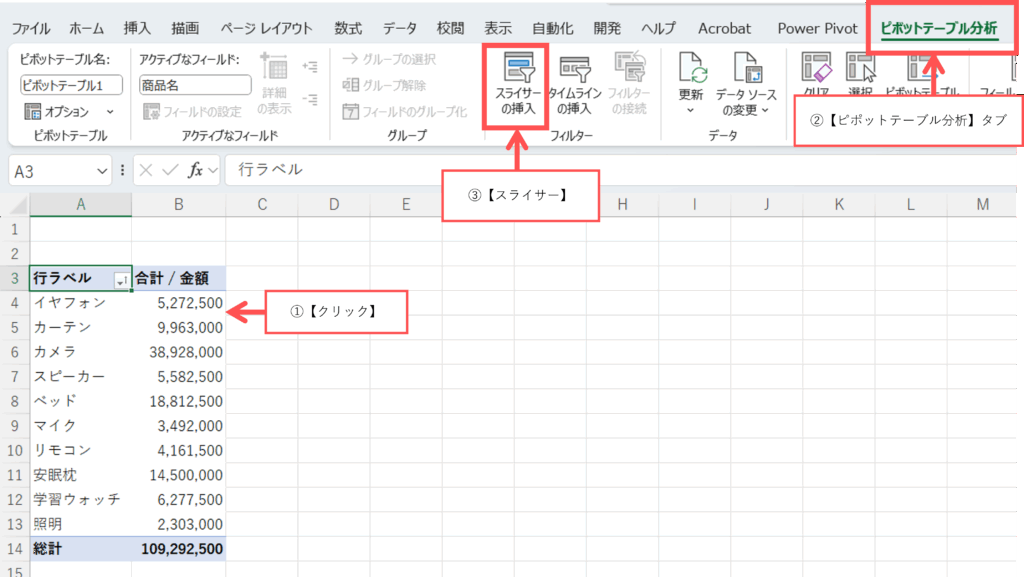This screenshot has height=577, width=1024.
Task: Click the Insert Timeline (タイムラインの挿入) icon
Action: pyautogui.click(x=573, y=70)
